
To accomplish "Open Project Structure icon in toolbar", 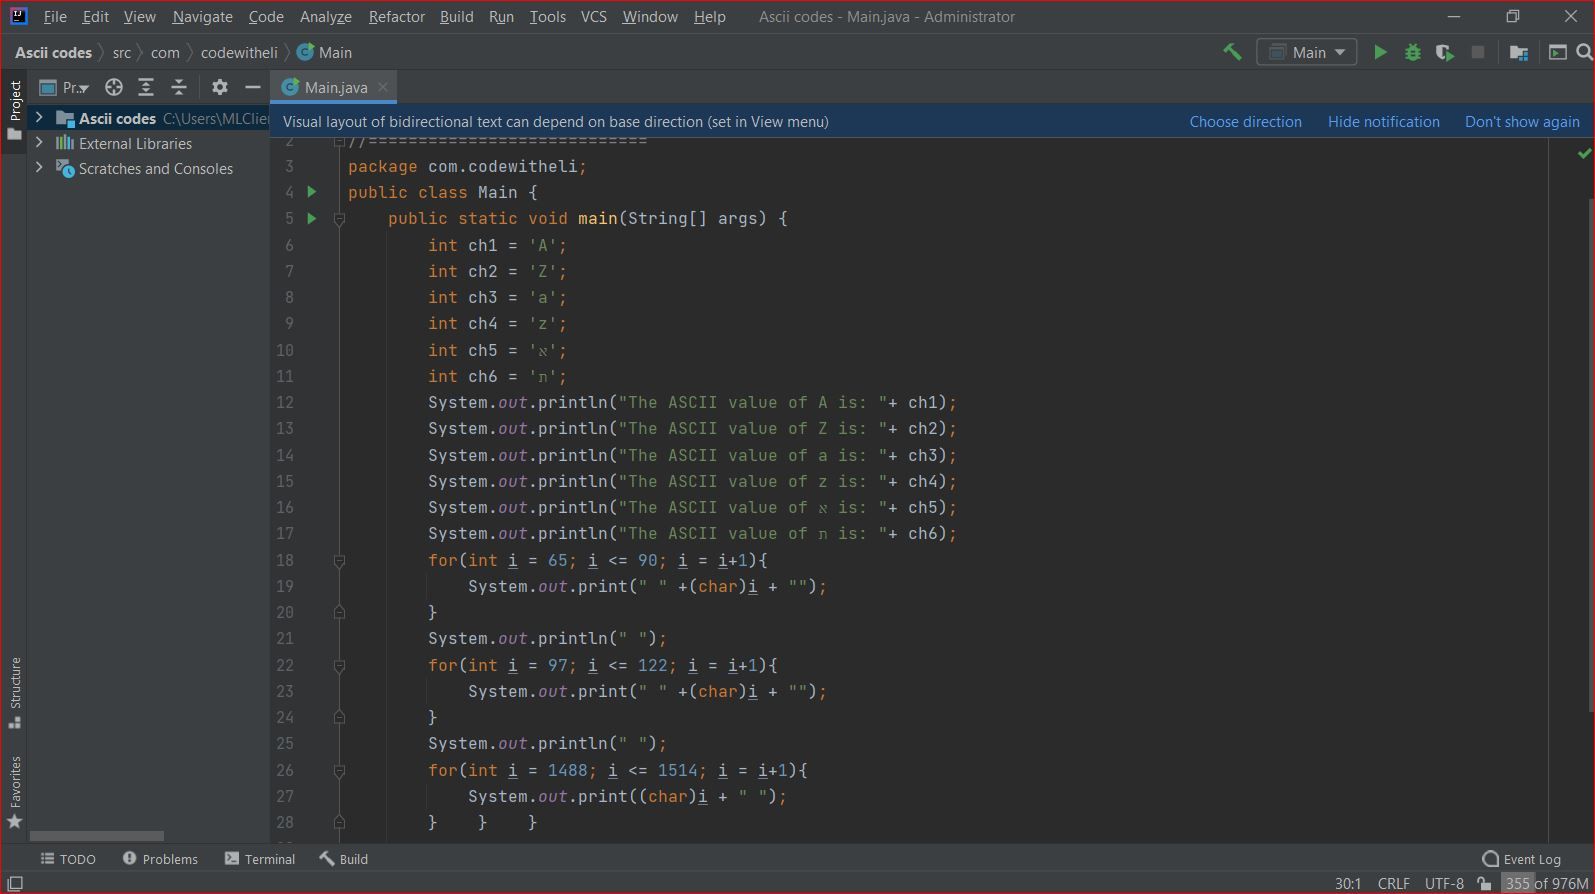I will (x=1518, y=52).
